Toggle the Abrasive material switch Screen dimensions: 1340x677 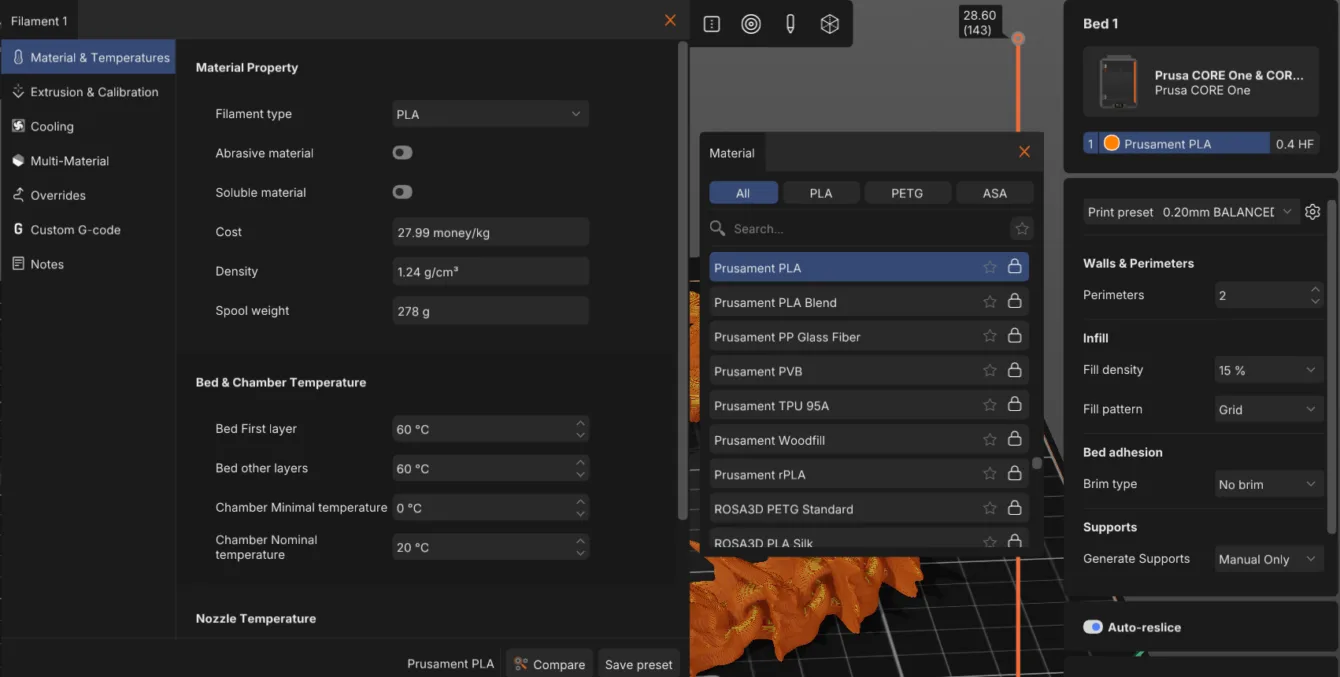tap(402, 153)
